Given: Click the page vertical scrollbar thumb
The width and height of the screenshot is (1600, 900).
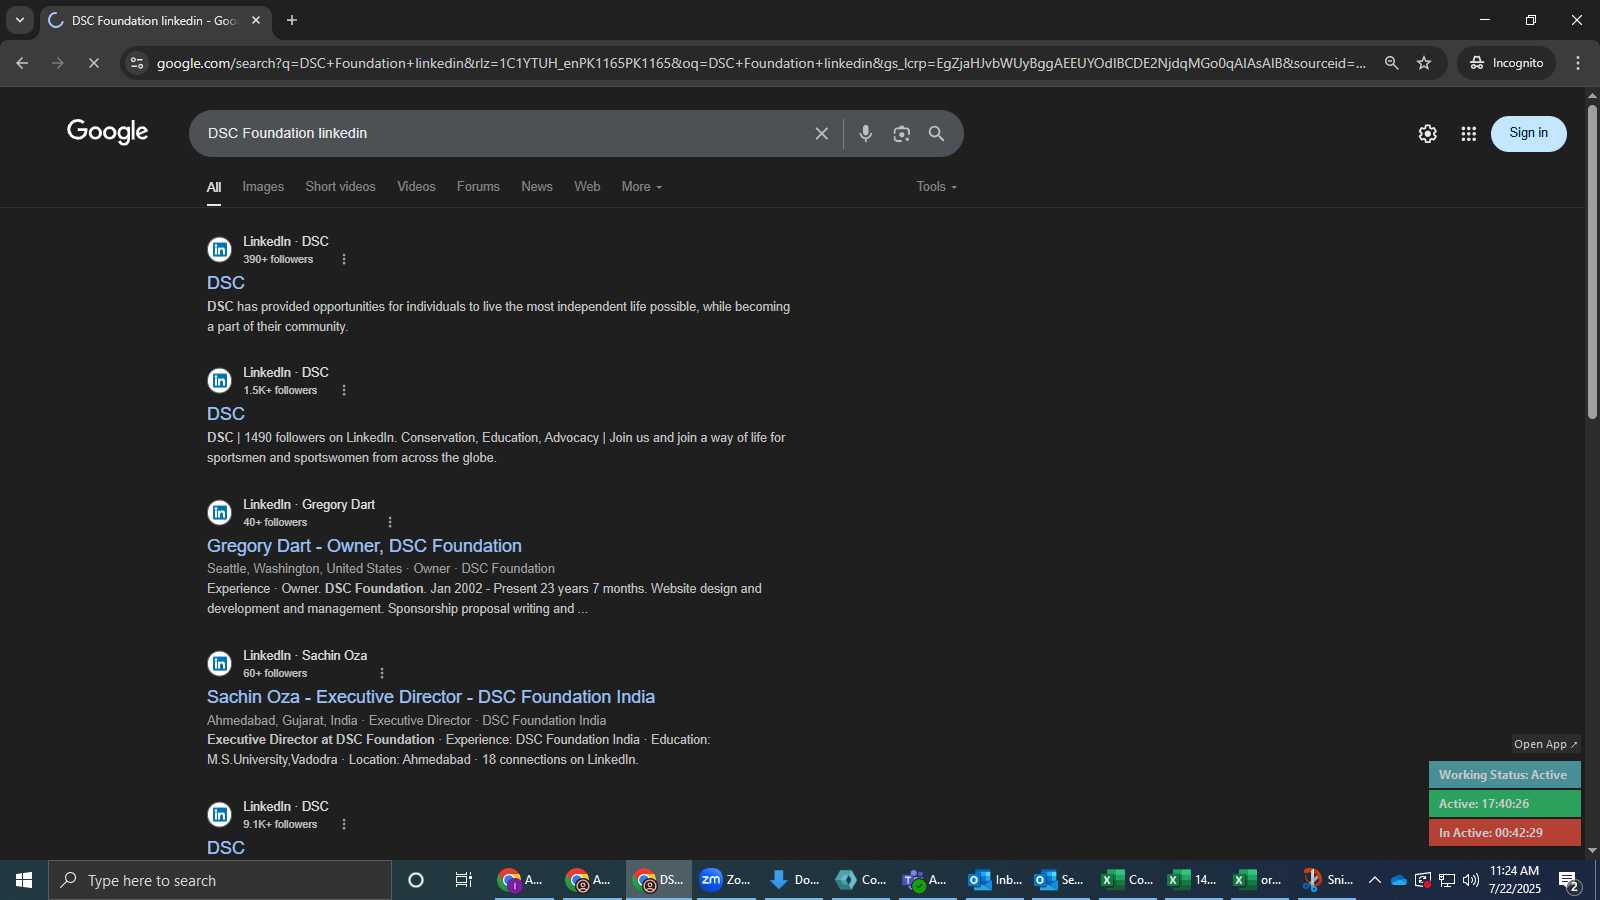Looking at the screenshot, I should pos(1592,260).
